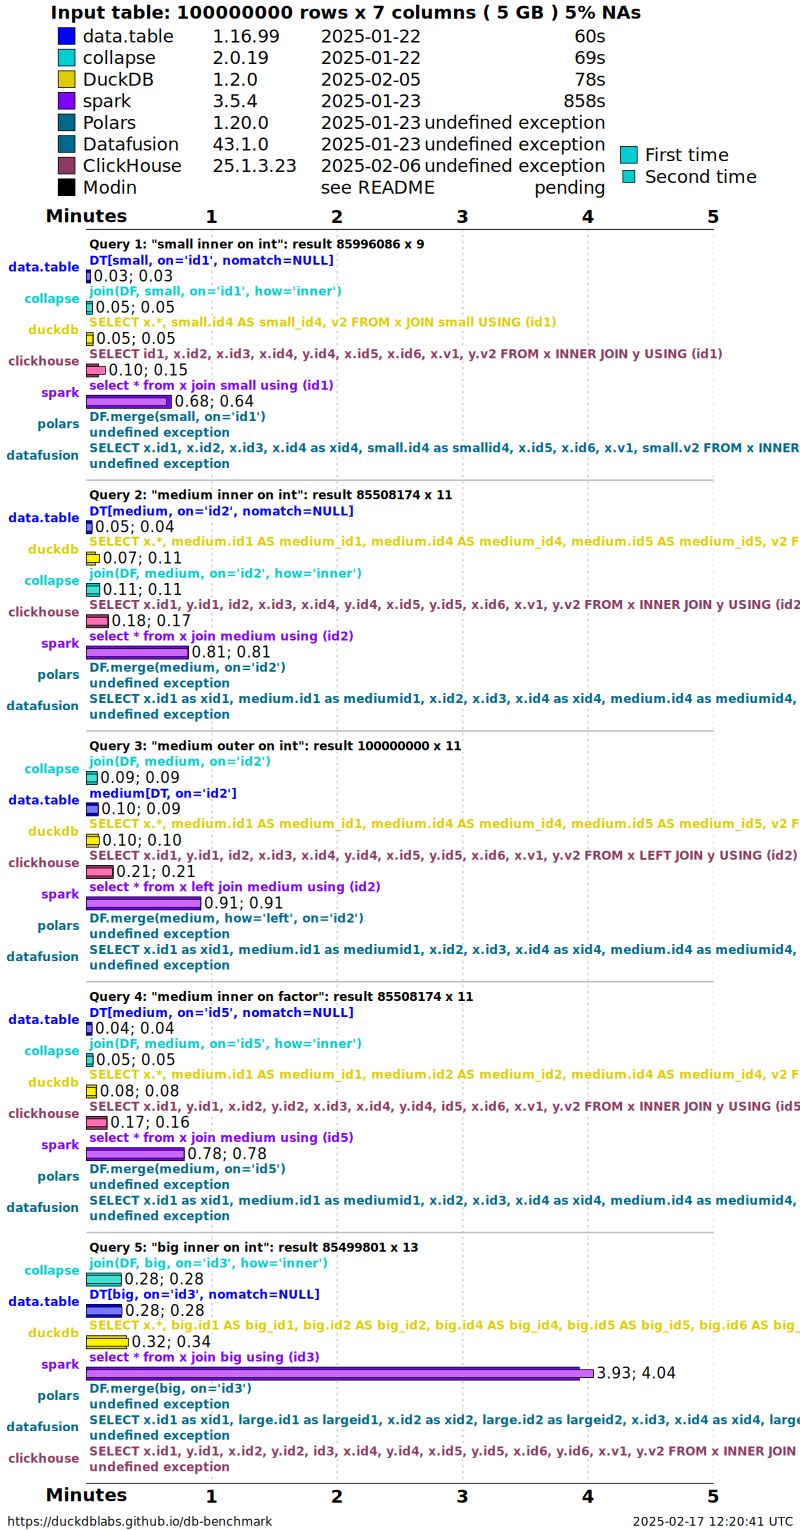Open the duckdblabs.github.io/db-benchmark URL
The image size is (800, 1530).
click(138, 1522)
